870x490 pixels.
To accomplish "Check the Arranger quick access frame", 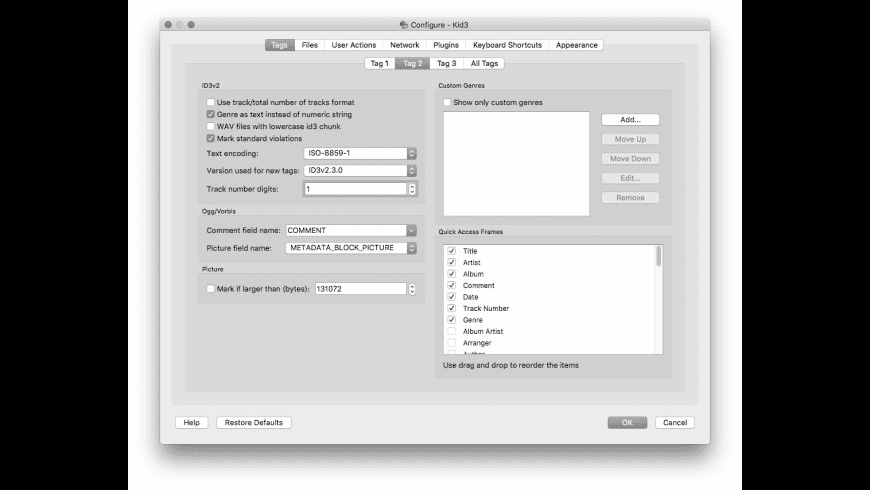I will (x=452, y=343).
